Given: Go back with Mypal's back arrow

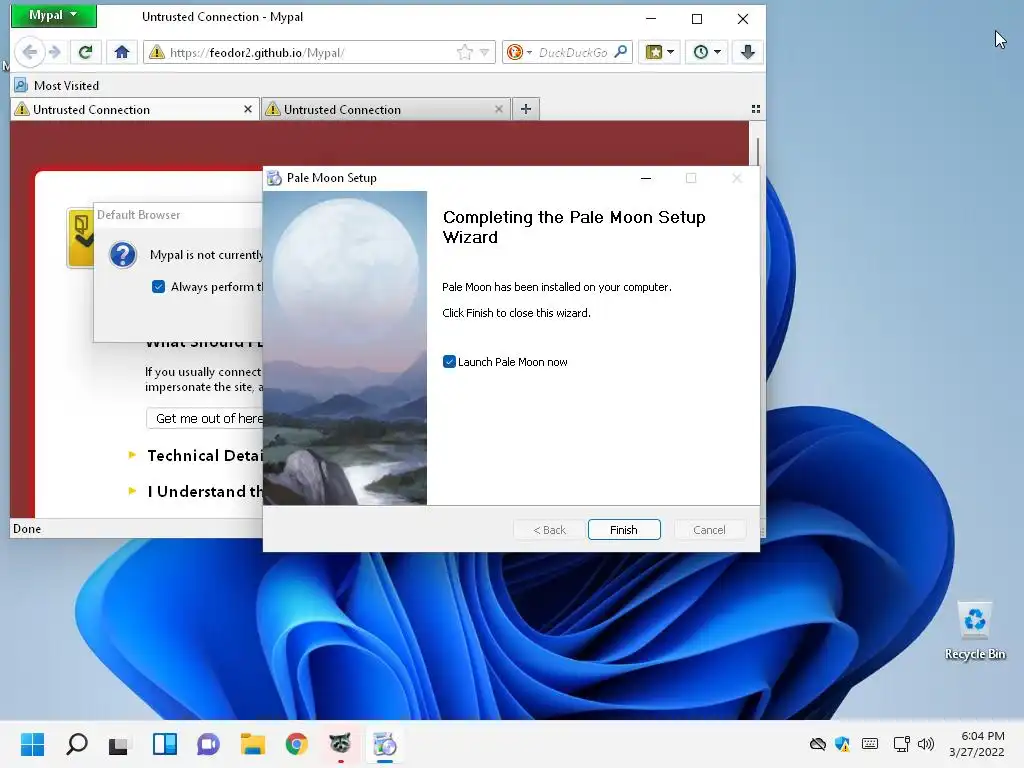Looking at the screenshot, I should point(29,52).
